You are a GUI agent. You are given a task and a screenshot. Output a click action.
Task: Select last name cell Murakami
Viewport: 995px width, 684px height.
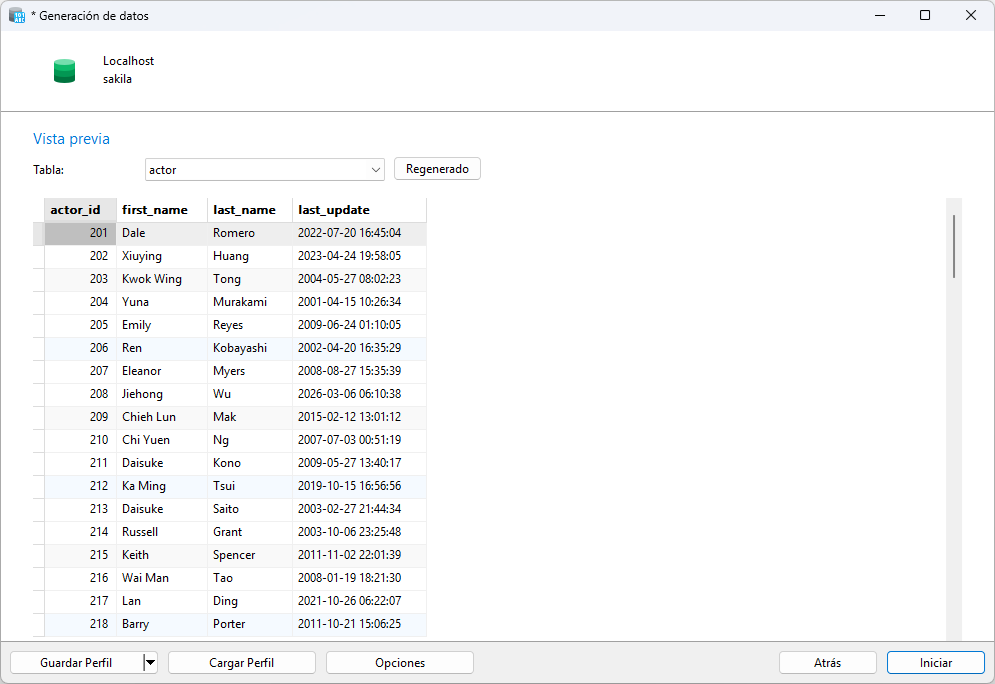(x=250, y=302)
